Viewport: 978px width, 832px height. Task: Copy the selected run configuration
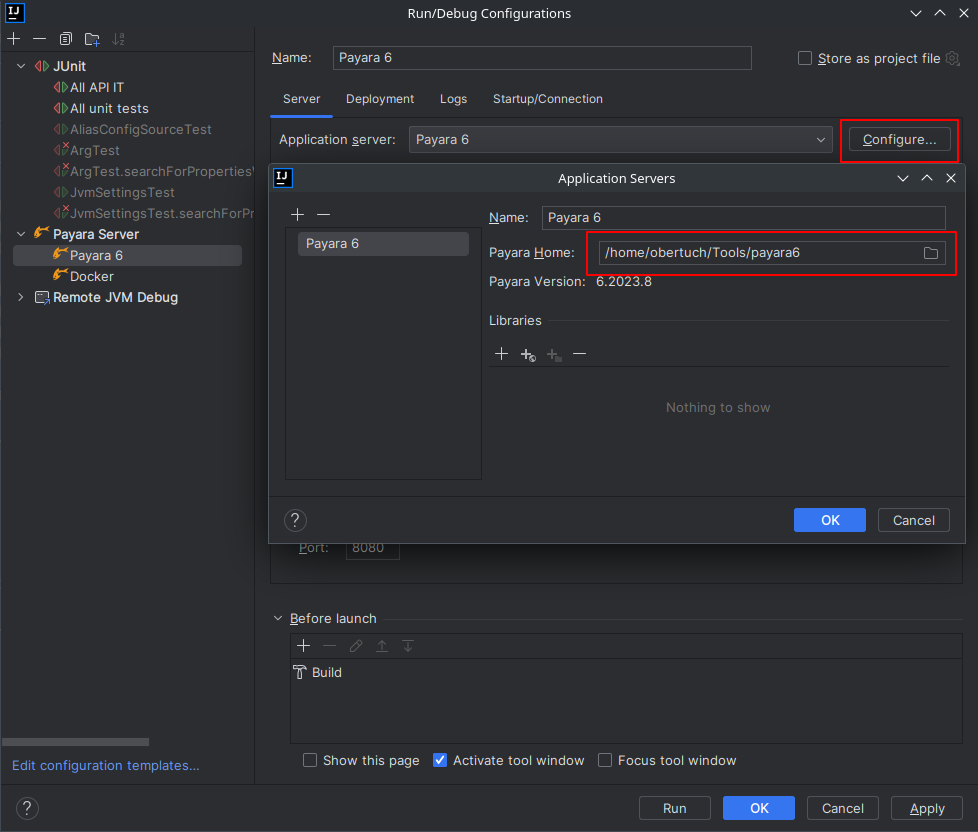[65, 38]
